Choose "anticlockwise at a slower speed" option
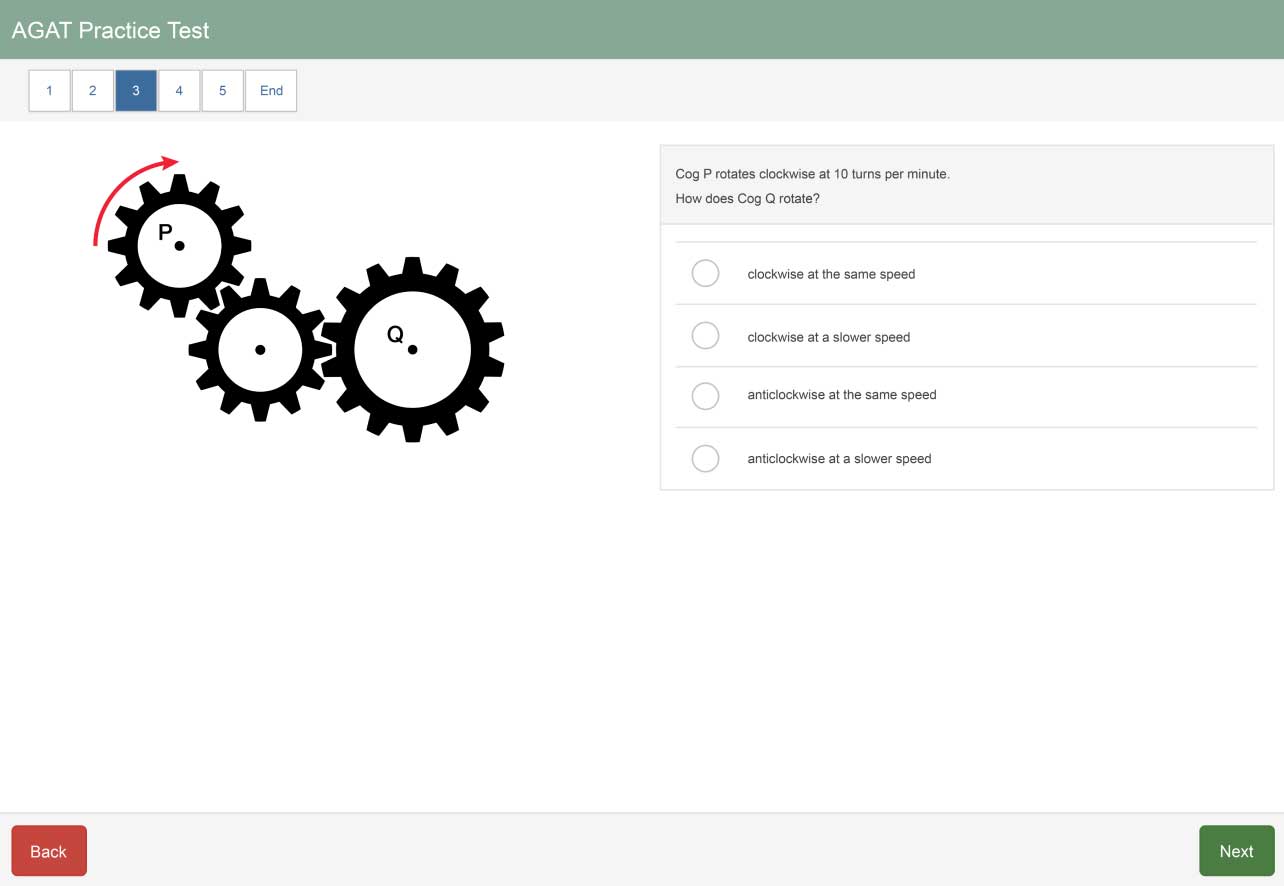This screenshot has height=886, width=1284. point(705,458)
